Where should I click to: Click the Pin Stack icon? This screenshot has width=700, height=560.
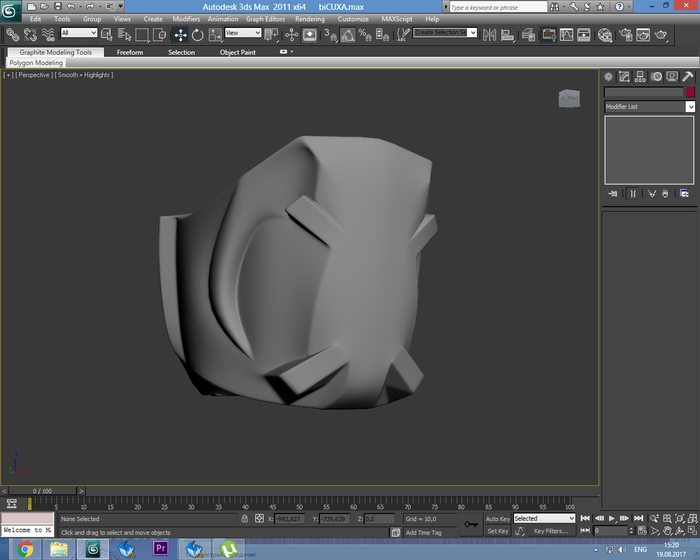click(613, 193)
